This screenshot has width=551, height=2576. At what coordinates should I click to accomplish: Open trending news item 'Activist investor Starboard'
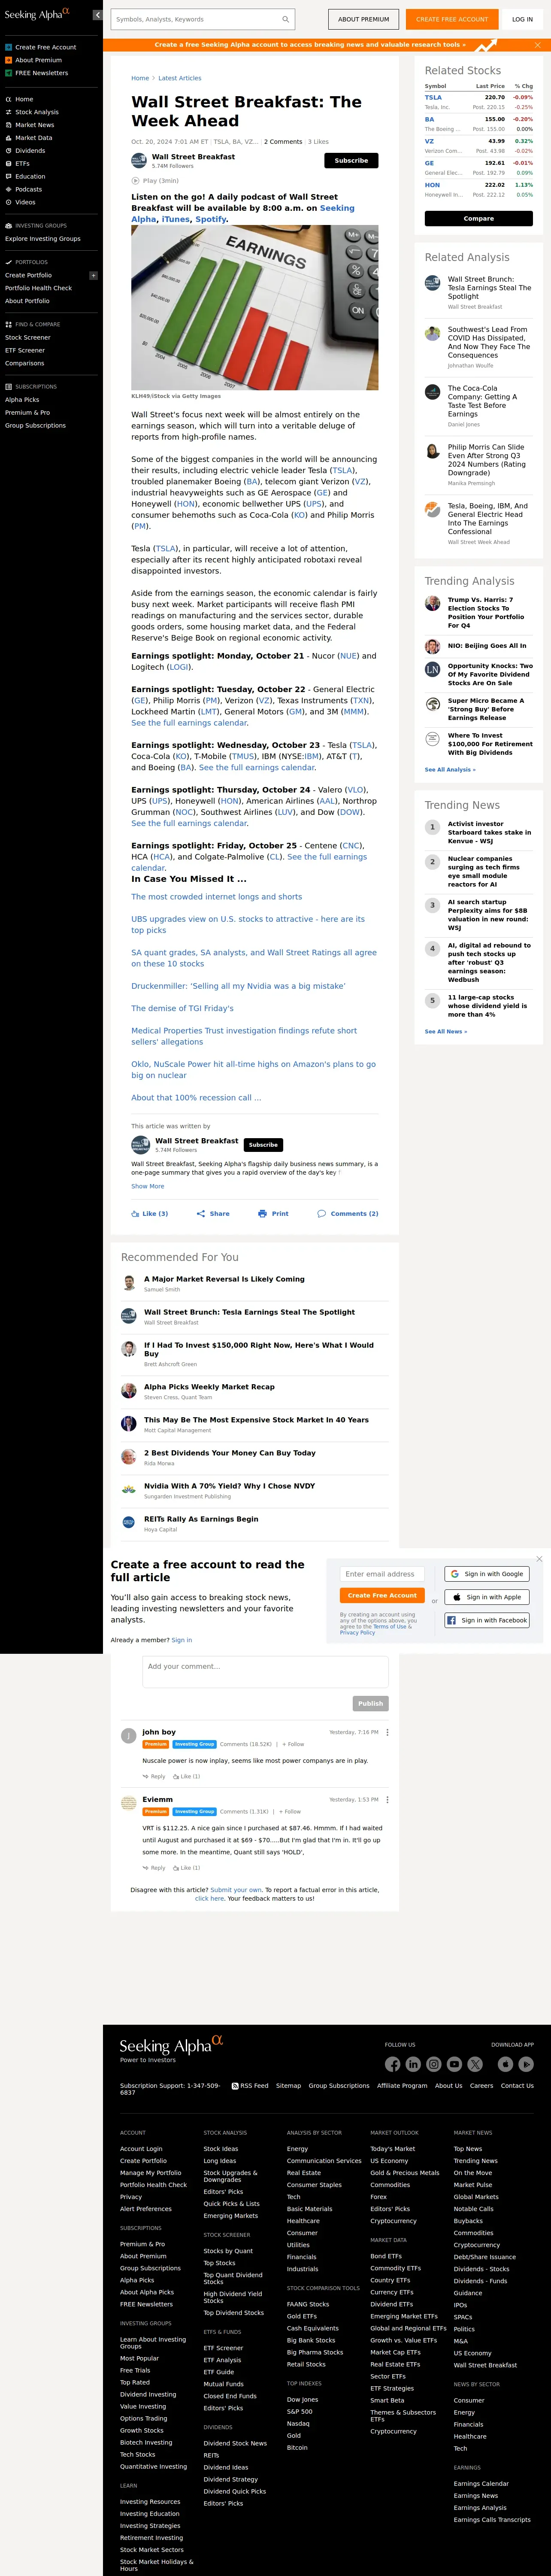click(489, 832)
